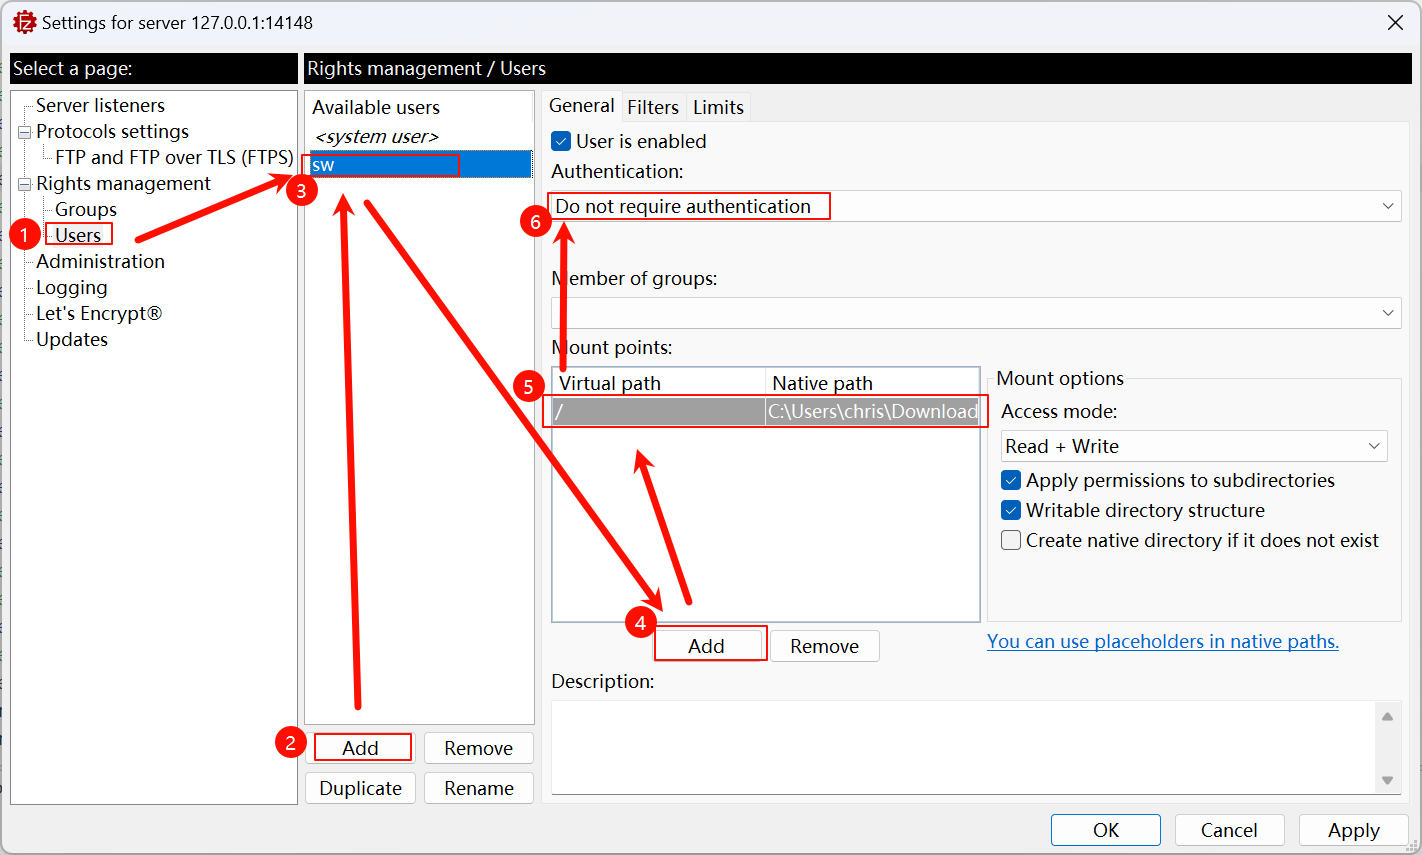Screen dimensions: 1422x855
Task: Click the Description scrollbar down arrow
Action: (x=1387, y=780)
